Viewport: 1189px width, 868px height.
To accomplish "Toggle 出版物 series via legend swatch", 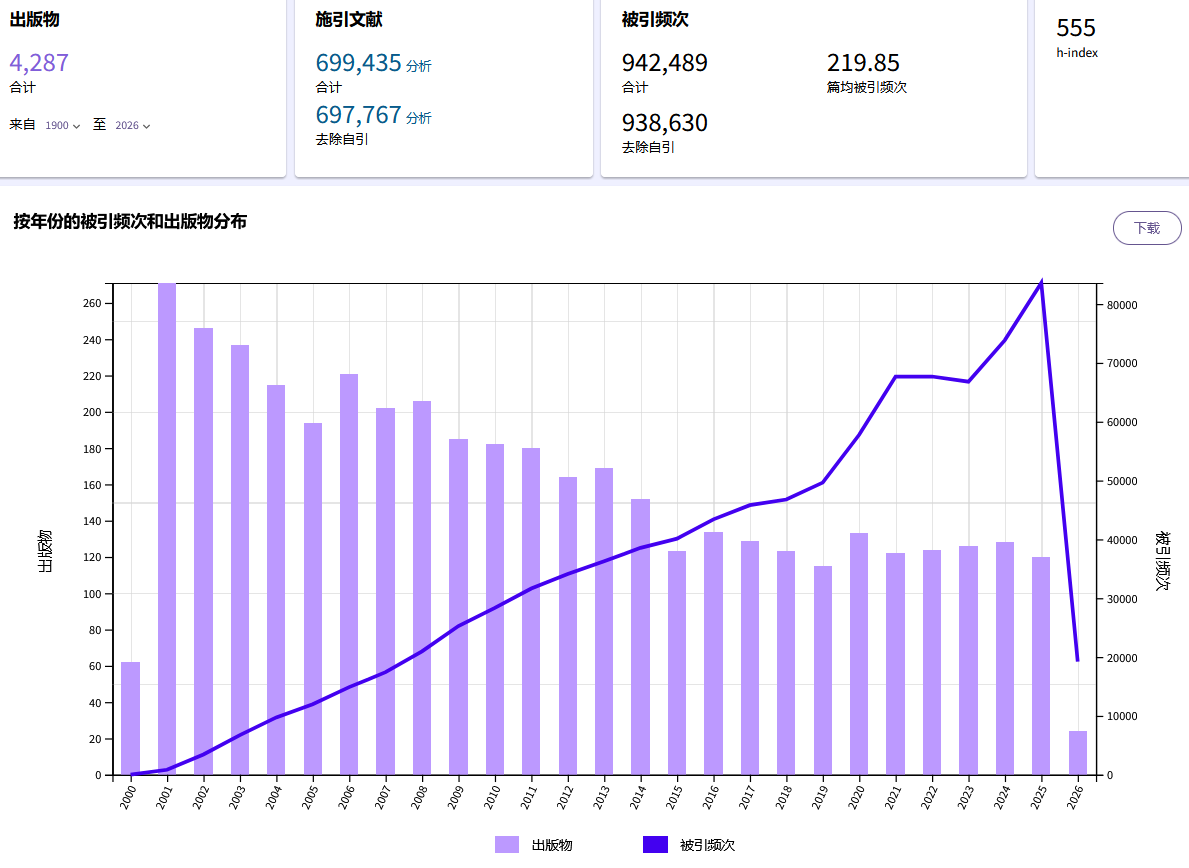I will point(507,845).
